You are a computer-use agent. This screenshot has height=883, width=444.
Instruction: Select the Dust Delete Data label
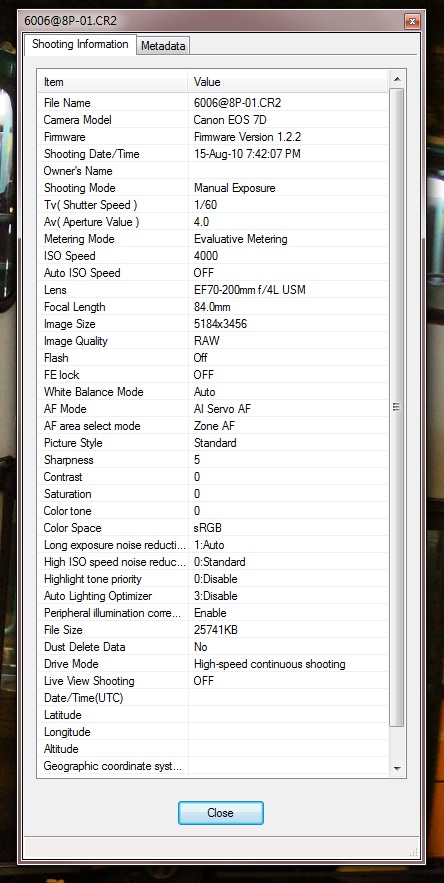(x=85, y=647)
